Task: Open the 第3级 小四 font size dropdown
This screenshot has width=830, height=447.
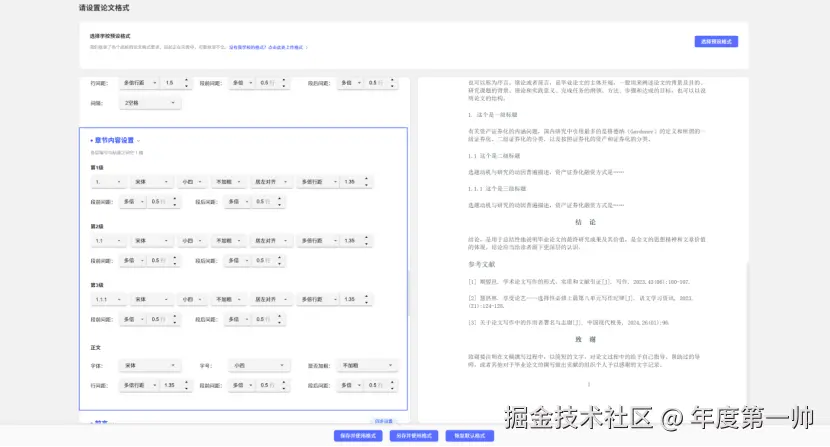Action: pyautogui.click(x=192, y=299)
